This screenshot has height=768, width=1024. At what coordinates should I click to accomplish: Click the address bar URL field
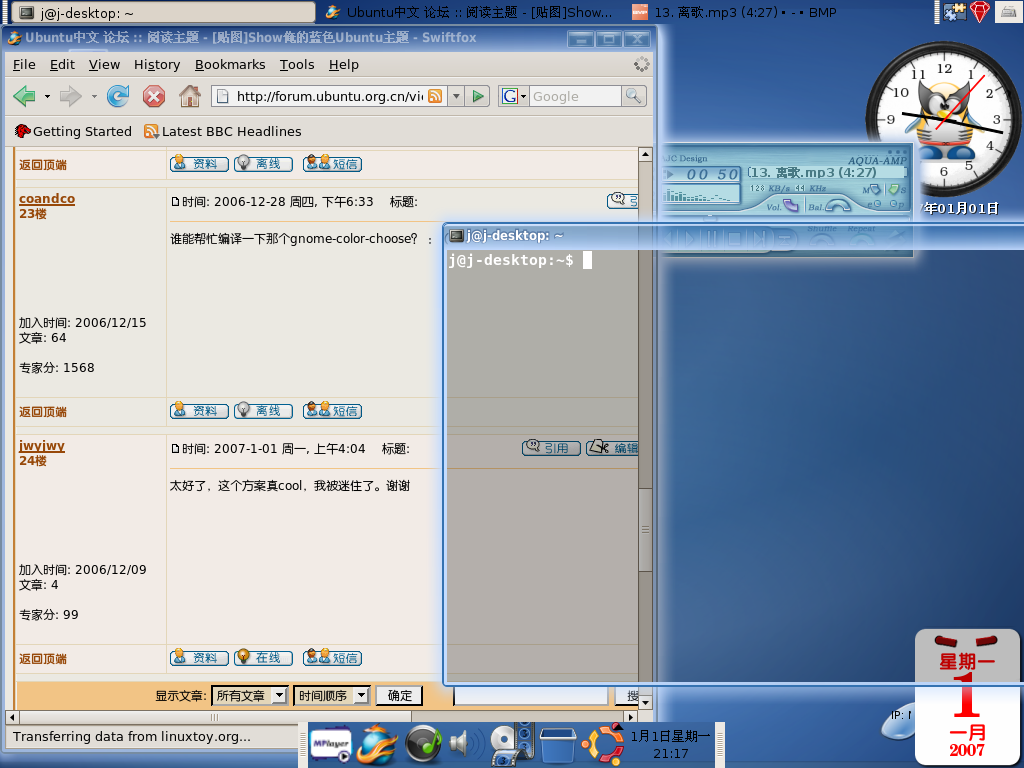click(328, 97)
